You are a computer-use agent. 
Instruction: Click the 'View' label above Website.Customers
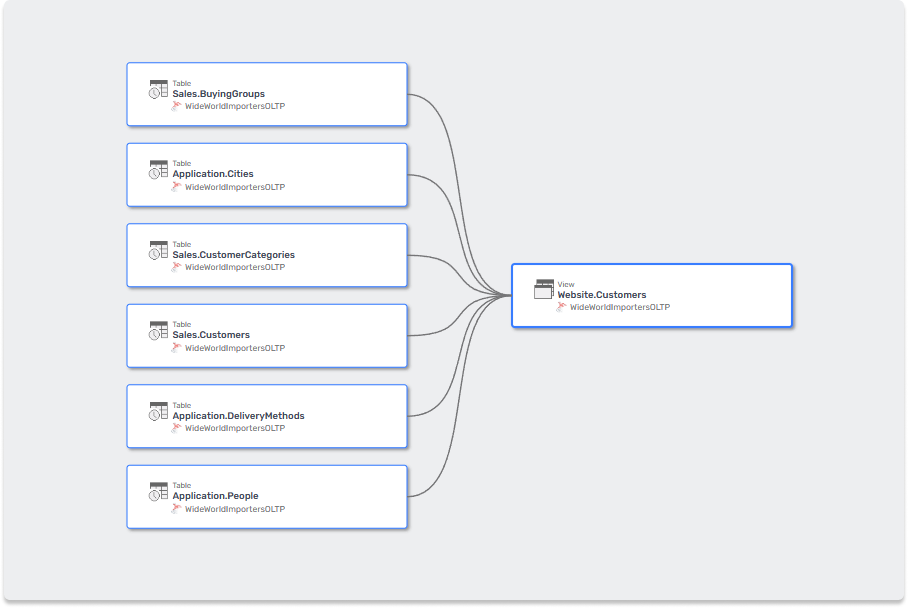pos(566,284)
